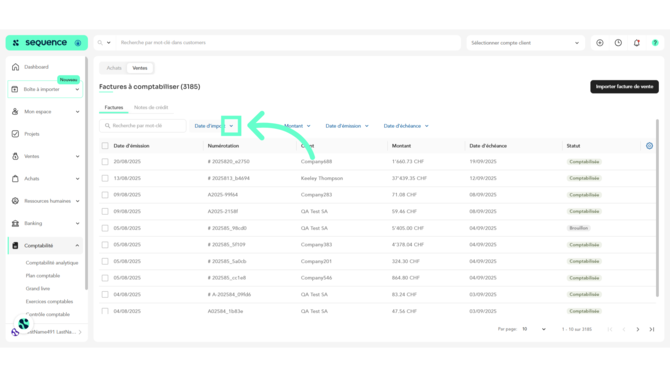This screenshot has width=670, height=377.
Task: Select invoice A2025-99f64 checkbox
Action: coord(105,195)
